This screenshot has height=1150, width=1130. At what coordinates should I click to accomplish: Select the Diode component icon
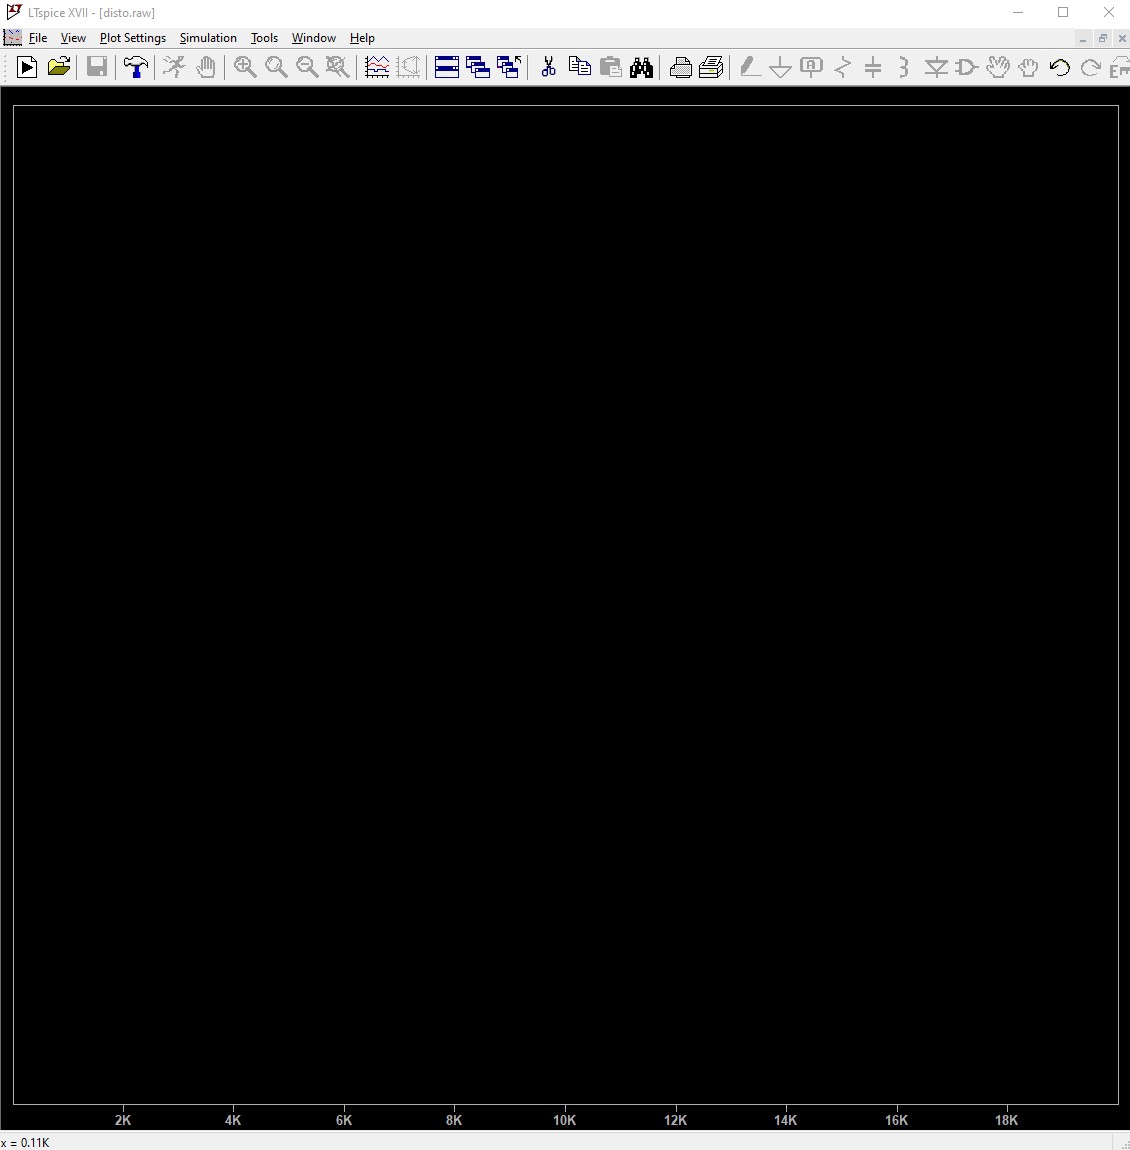click(x=936, y=67)
